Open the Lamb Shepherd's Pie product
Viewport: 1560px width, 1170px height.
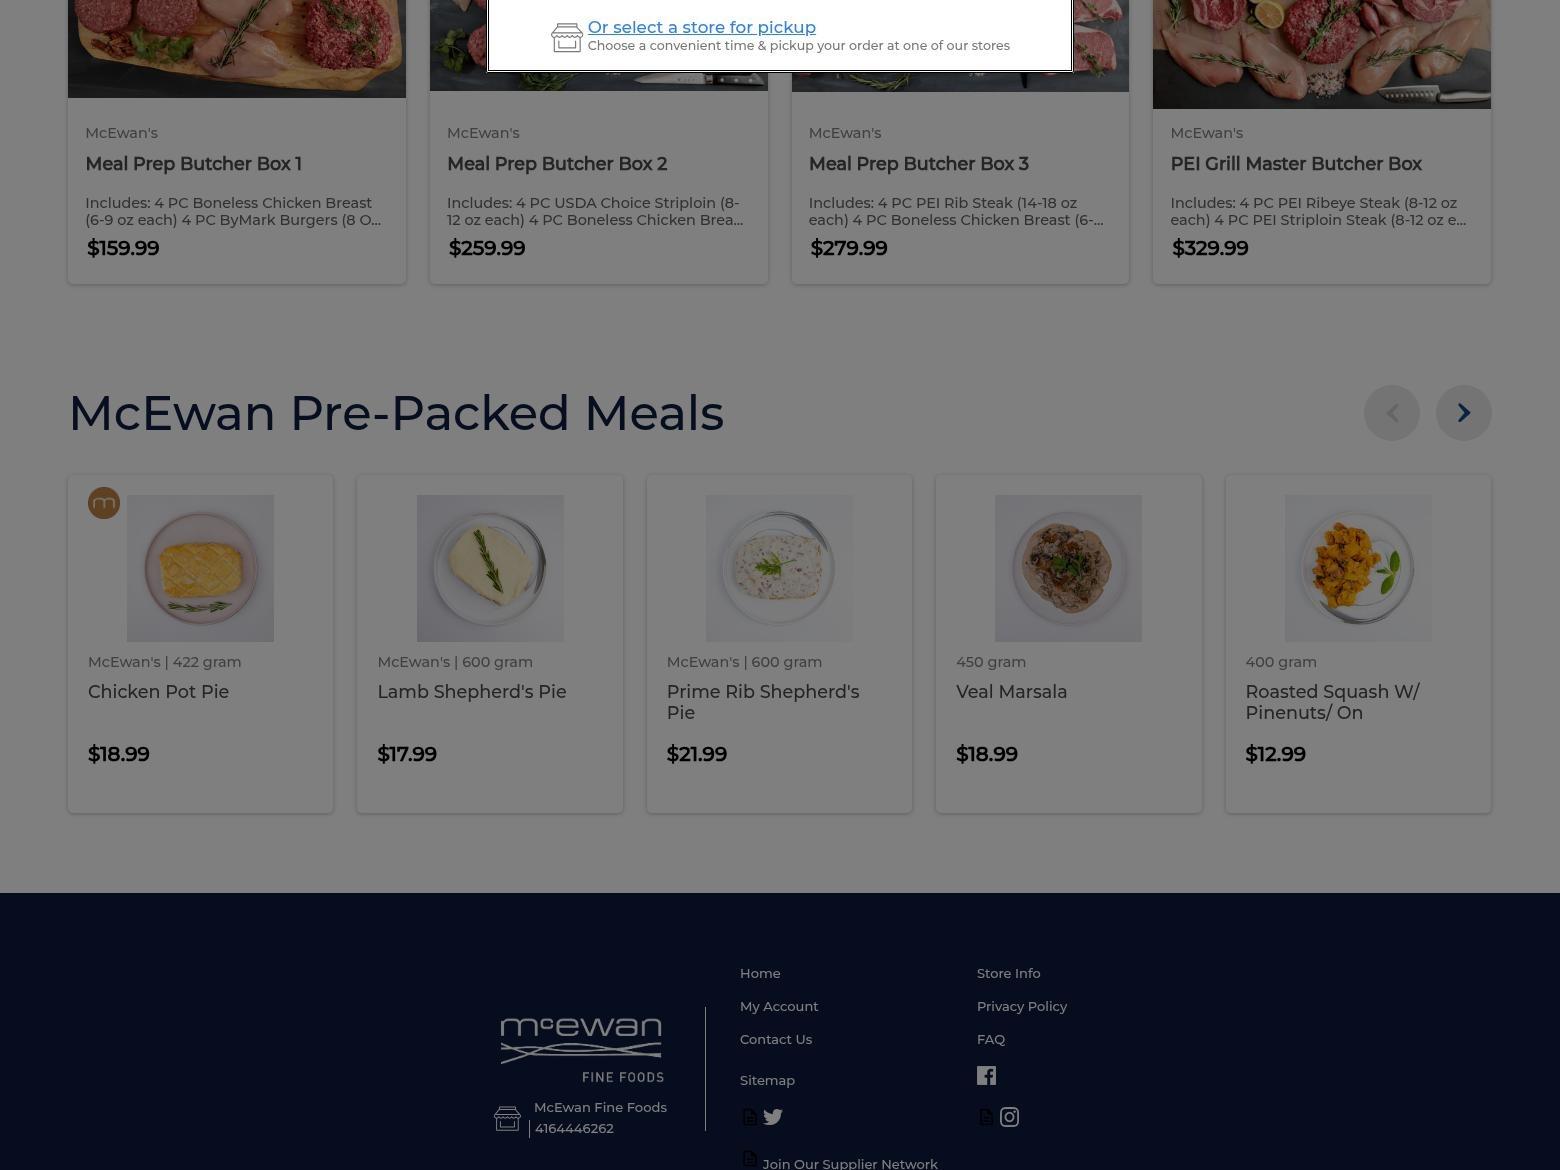click(472, 692)
